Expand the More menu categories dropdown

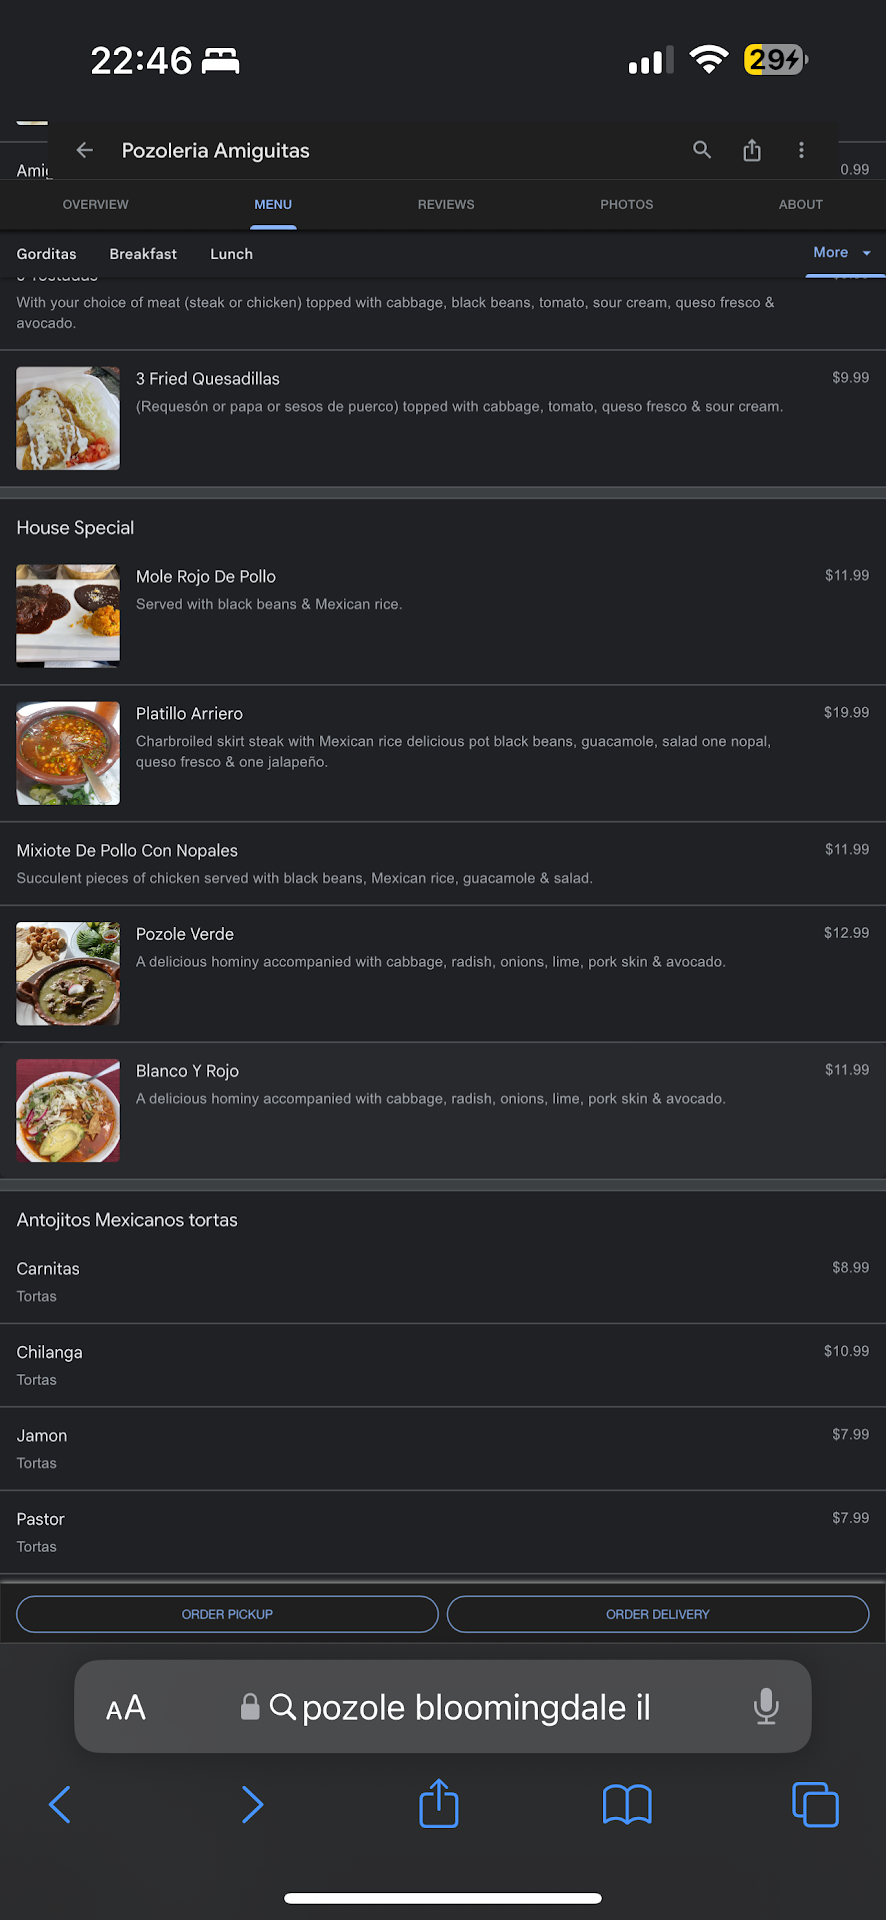pyautogui.click(x=842, y=253)
